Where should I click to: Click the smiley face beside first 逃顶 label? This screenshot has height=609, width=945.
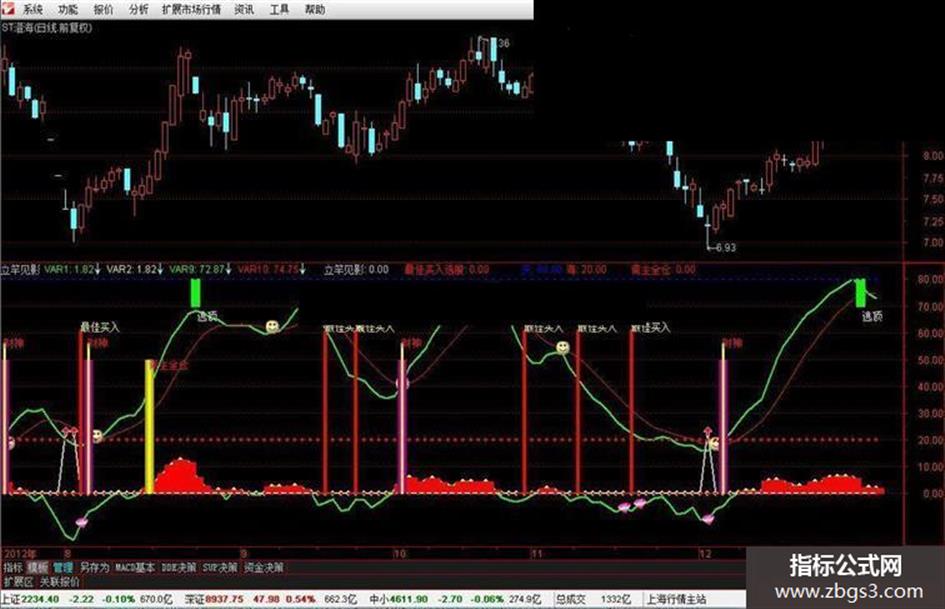click(x=273, y=326)
